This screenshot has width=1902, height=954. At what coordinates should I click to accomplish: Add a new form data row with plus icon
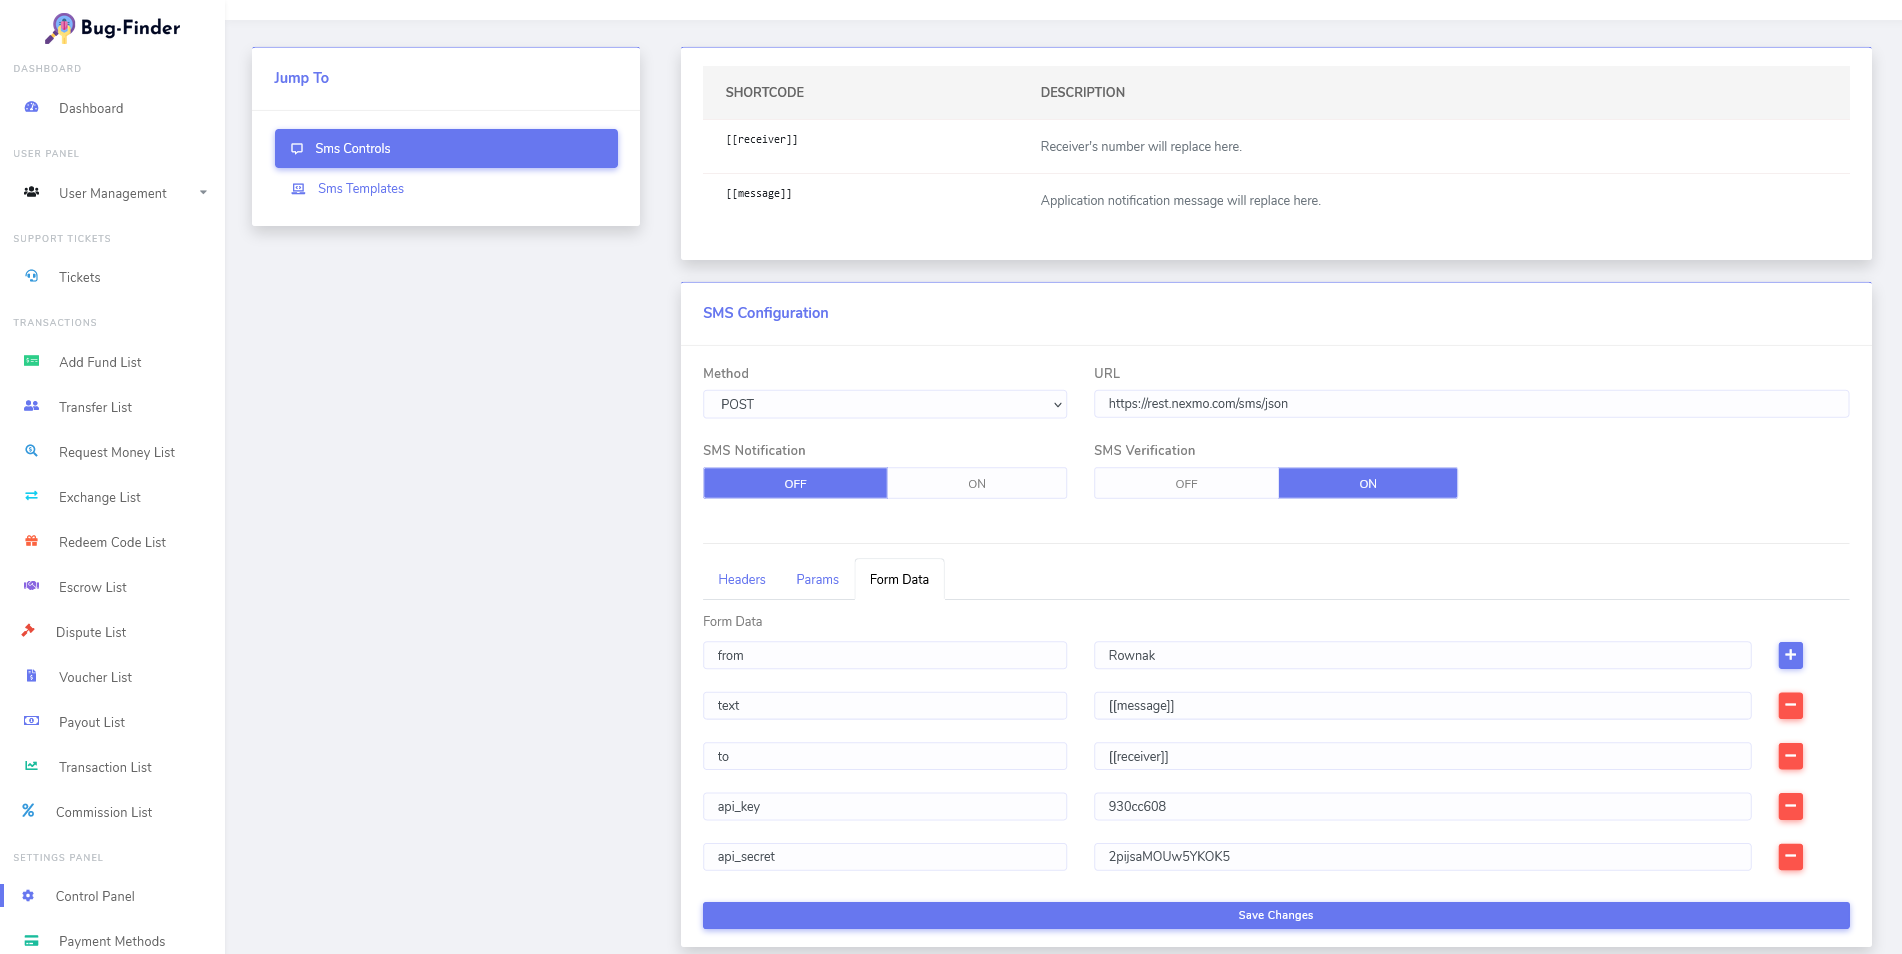tap(1790, 655)
